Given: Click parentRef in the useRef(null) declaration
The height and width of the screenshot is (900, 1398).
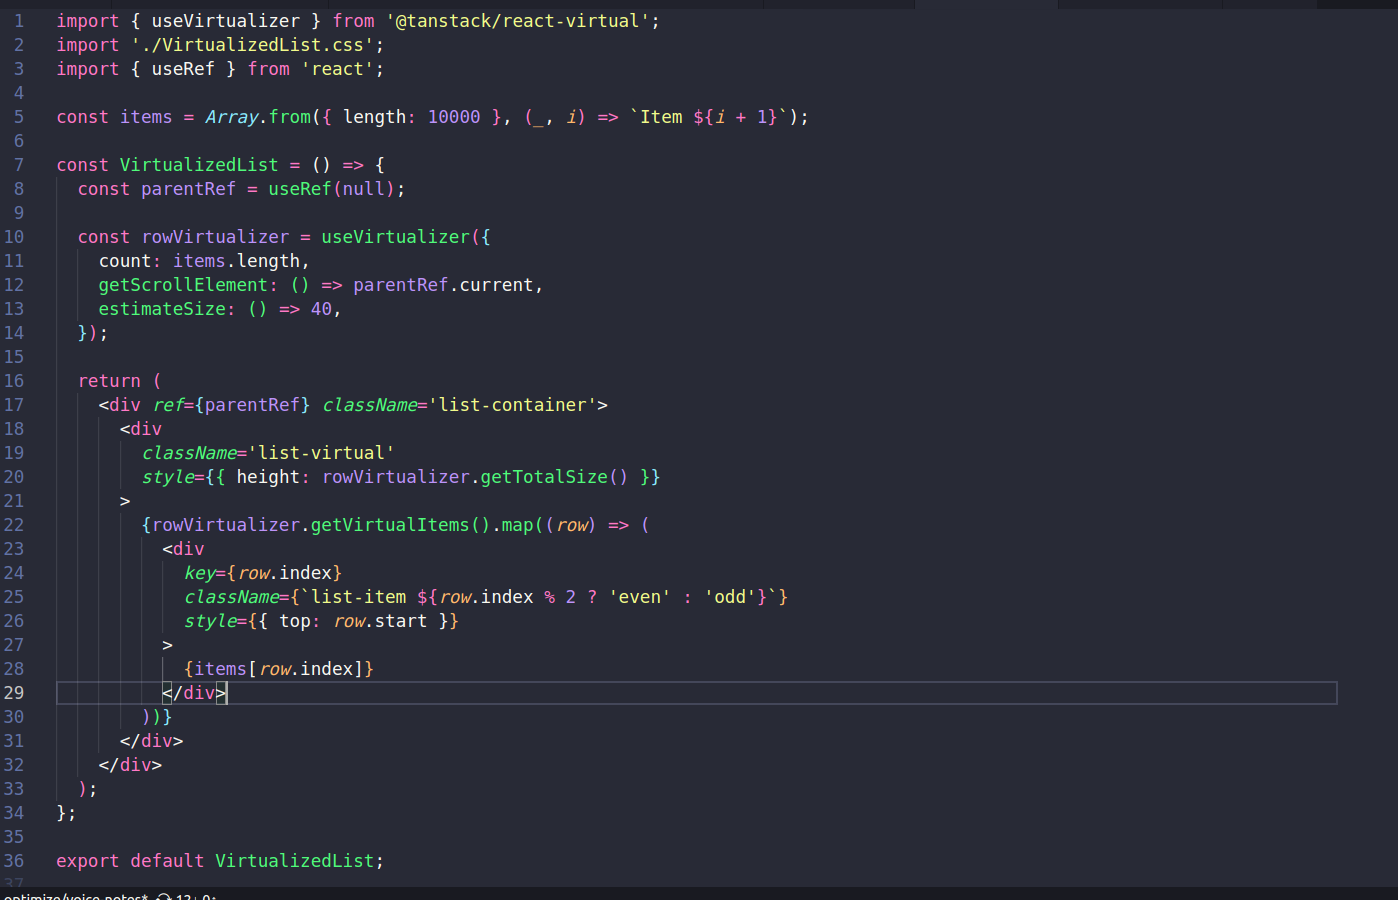Looking at the screenshot, I should tap(188, 189).
